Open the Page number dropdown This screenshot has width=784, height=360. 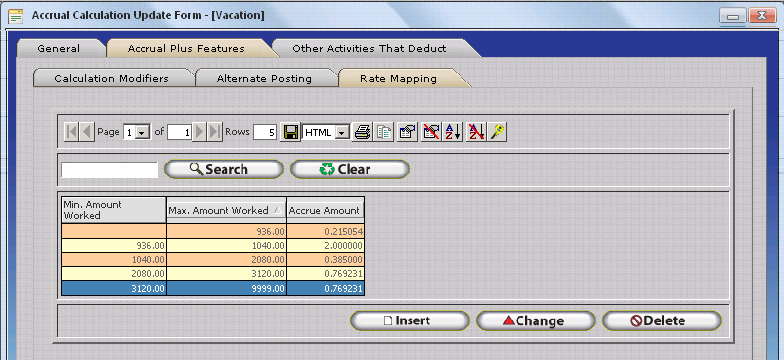click(137, 132)
